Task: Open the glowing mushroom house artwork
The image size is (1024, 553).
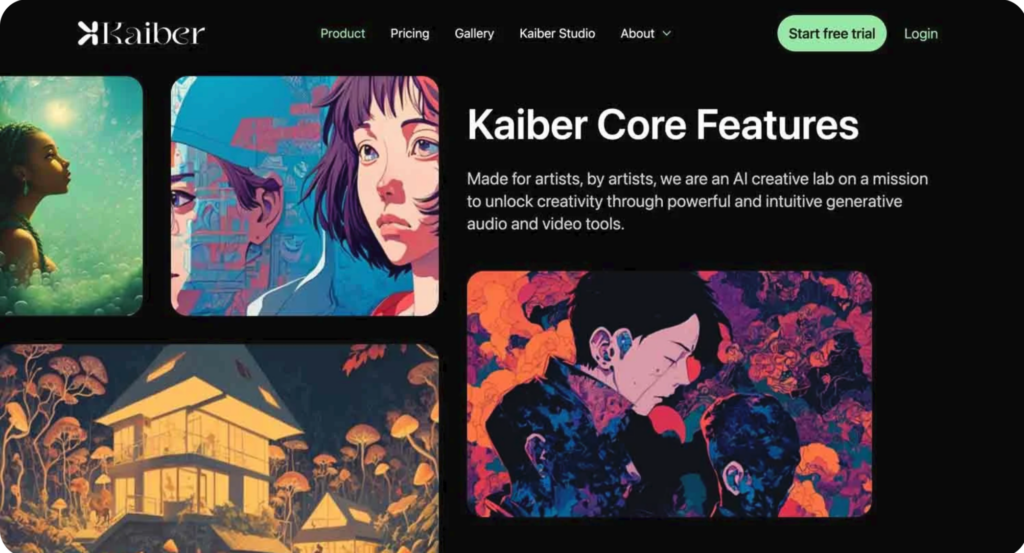Action: 219,449
